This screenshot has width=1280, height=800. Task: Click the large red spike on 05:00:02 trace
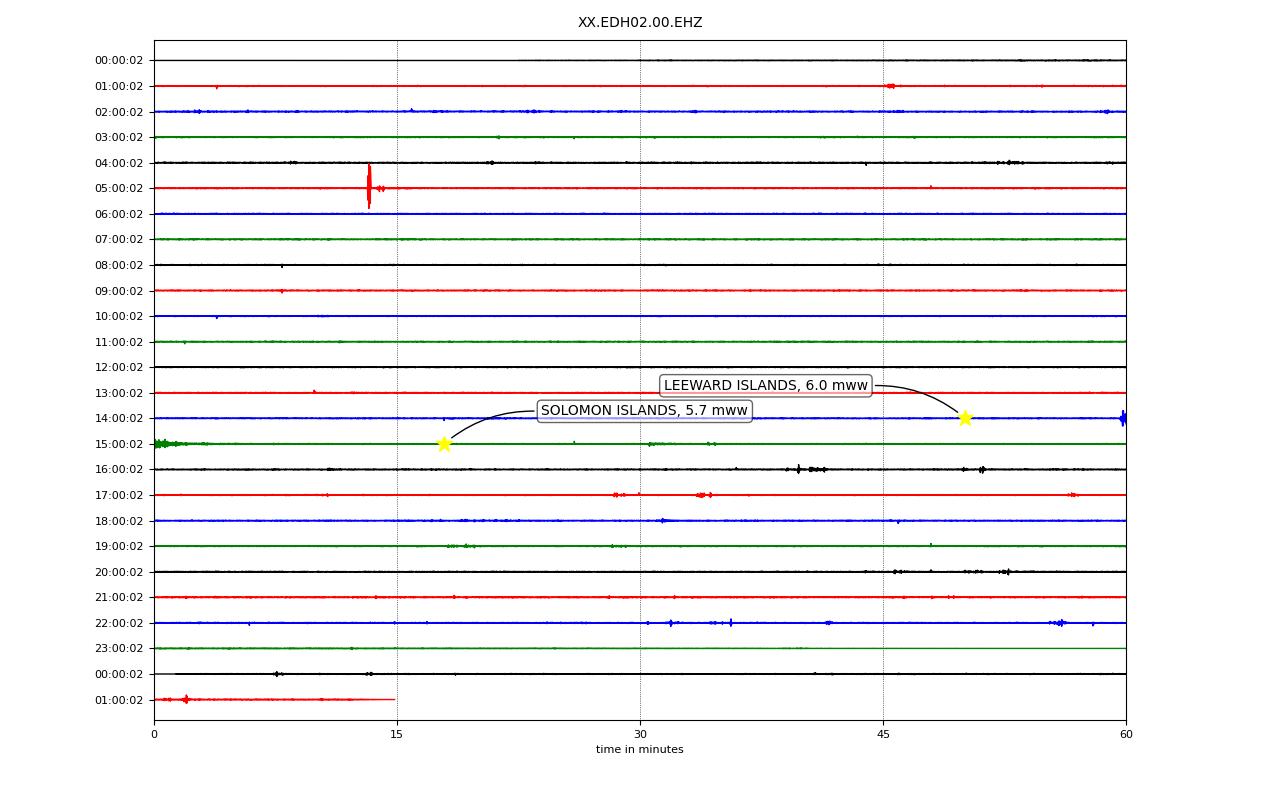[369, 187]
